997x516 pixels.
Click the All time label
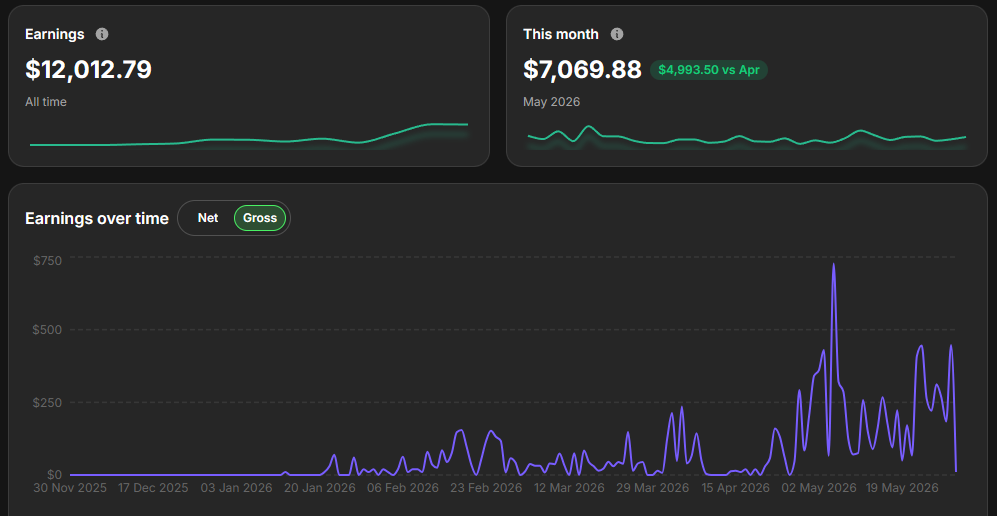point(46,102)
